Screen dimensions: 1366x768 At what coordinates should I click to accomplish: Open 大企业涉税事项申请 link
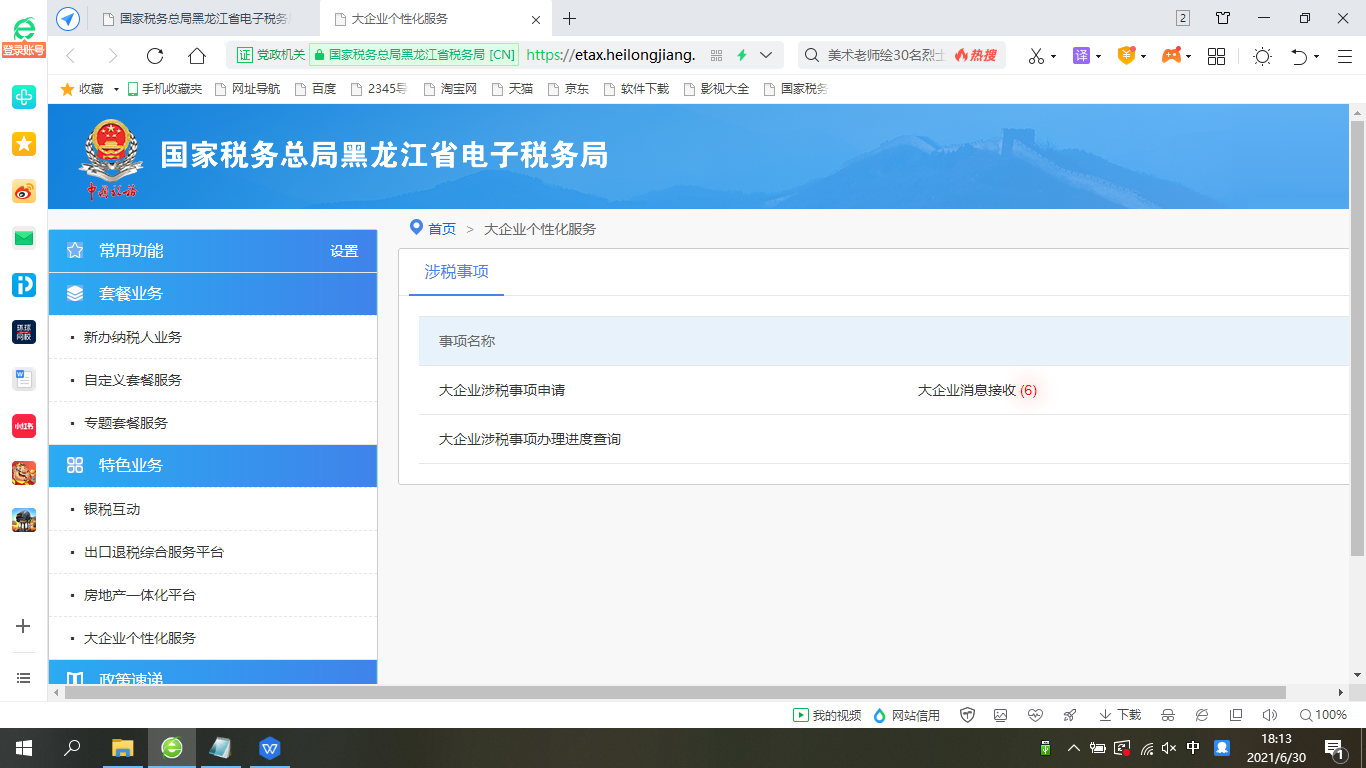click(502, 390)
